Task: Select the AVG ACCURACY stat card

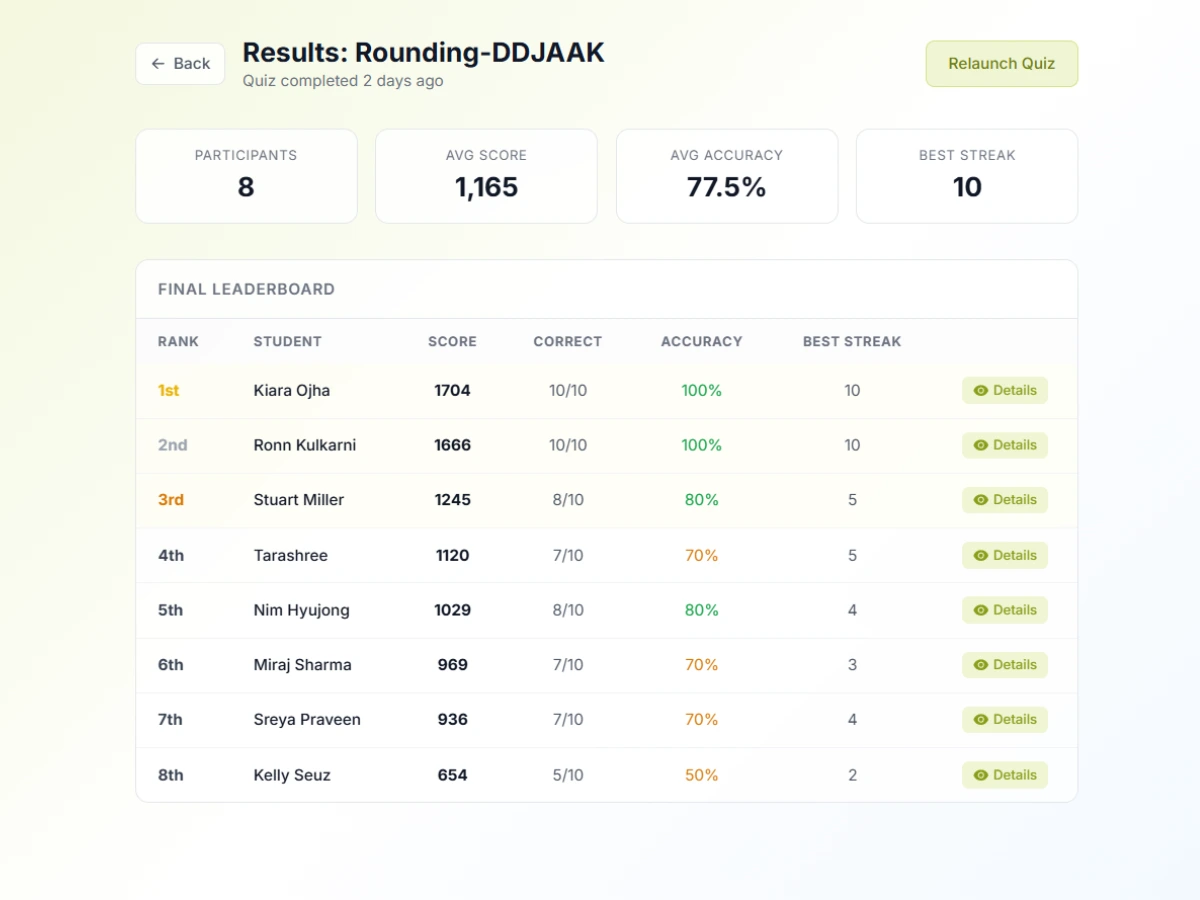Action: (x=727, y=176)
